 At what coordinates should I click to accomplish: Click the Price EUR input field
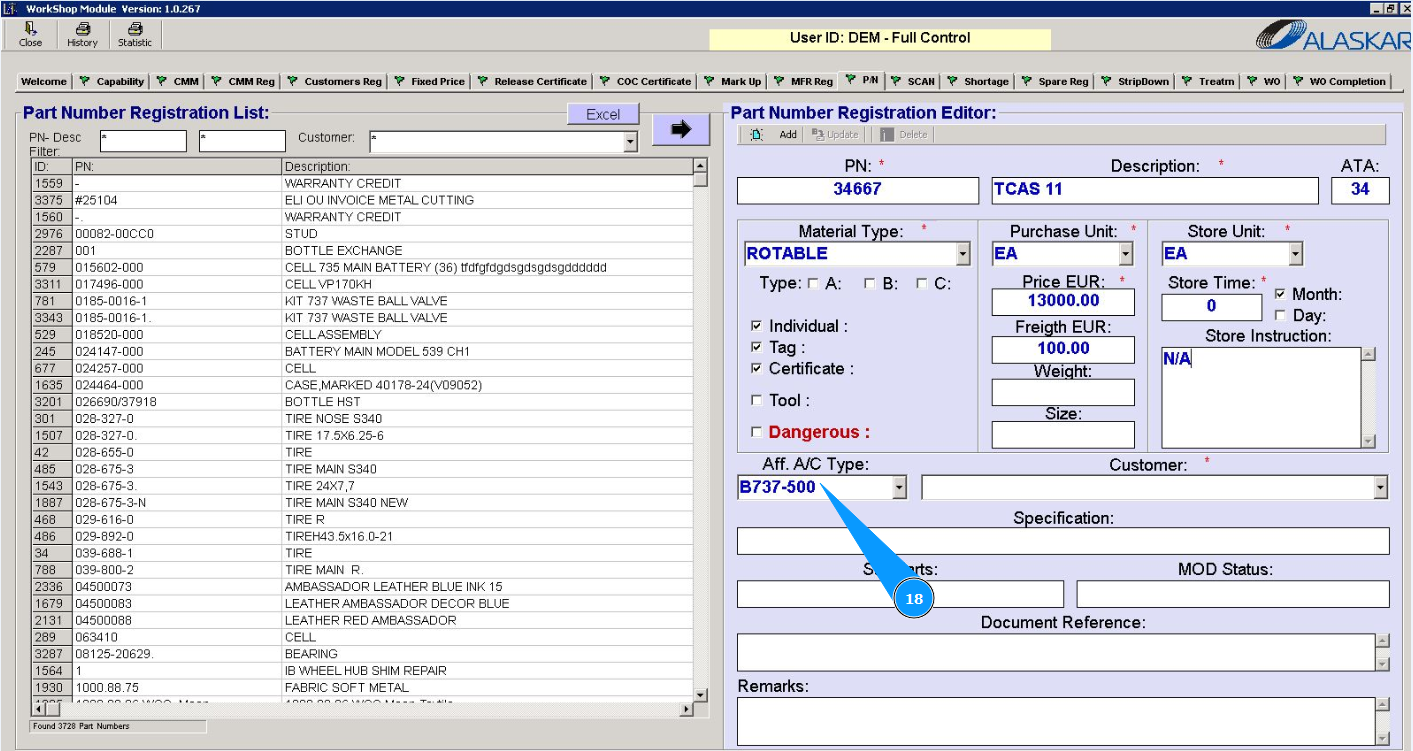pyautogui.click(x=1063, y=301)
